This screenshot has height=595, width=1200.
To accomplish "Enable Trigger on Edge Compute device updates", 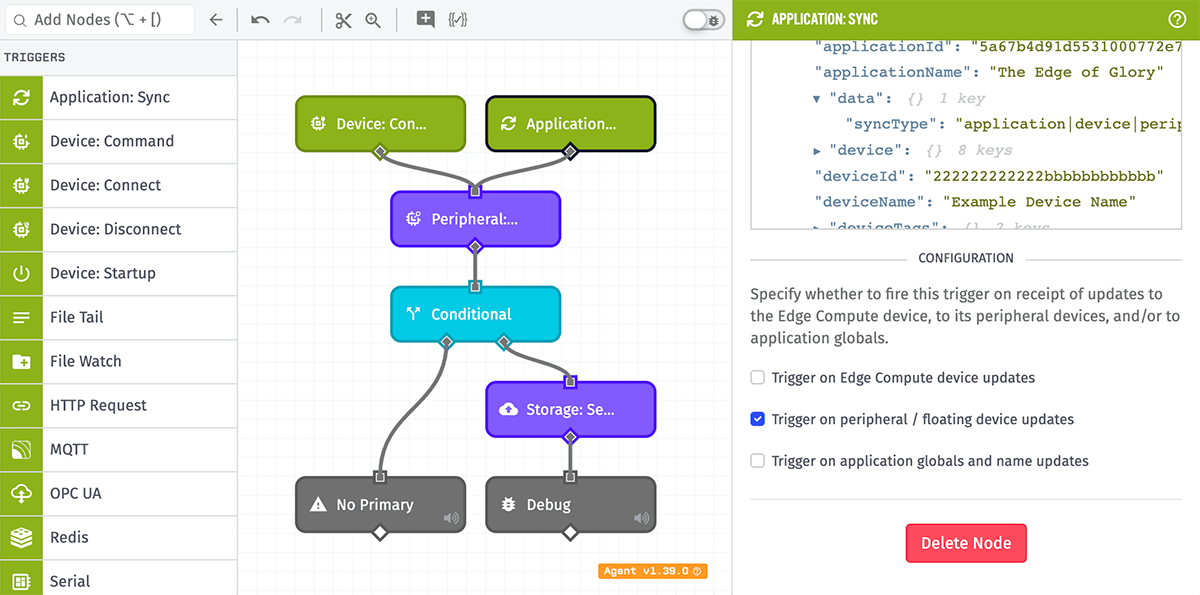I will (x=757, y=378).
